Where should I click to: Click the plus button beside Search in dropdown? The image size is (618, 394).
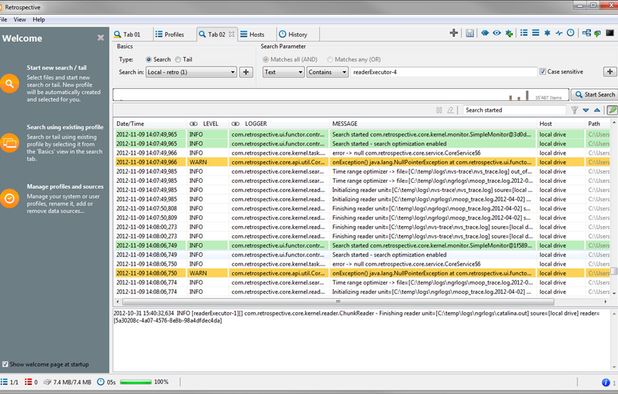[246, 72]
